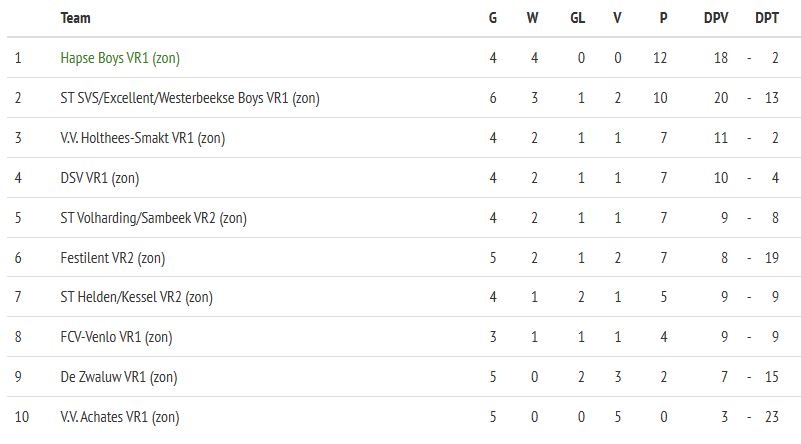Screen dimensions: 801x444
Task: Click Hapse Boys points value 12
Action: point(660,58)
